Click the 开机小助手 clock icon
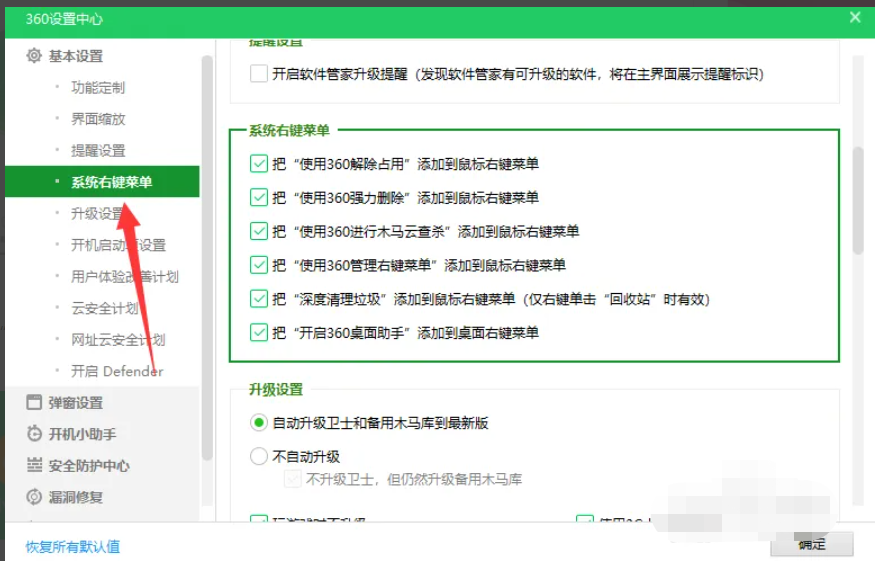This screenshot has height=561, width=875. tap(34, 434)
